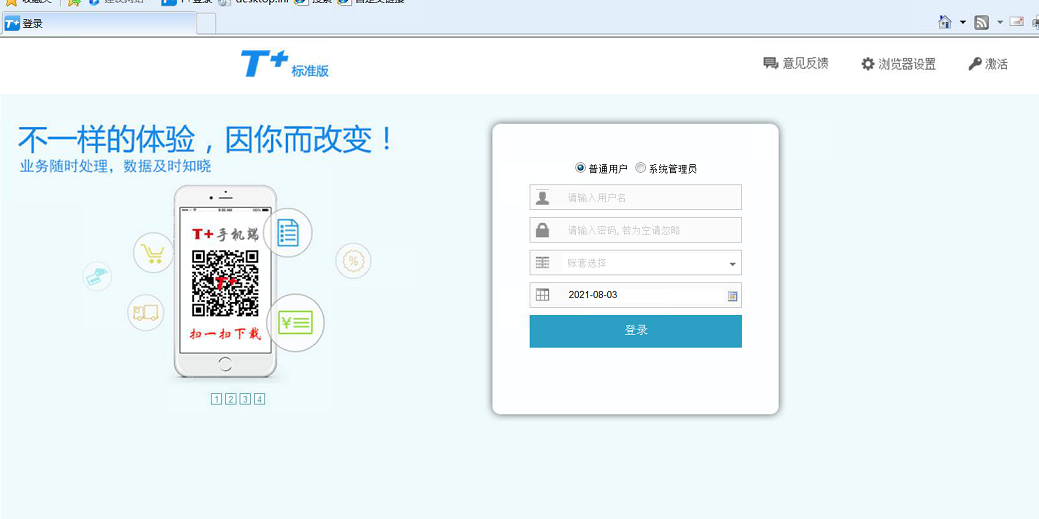The image size is (1039, 519).
Task: Click the red 扫一扫下载 text on phone
Action: pos(225,333)
